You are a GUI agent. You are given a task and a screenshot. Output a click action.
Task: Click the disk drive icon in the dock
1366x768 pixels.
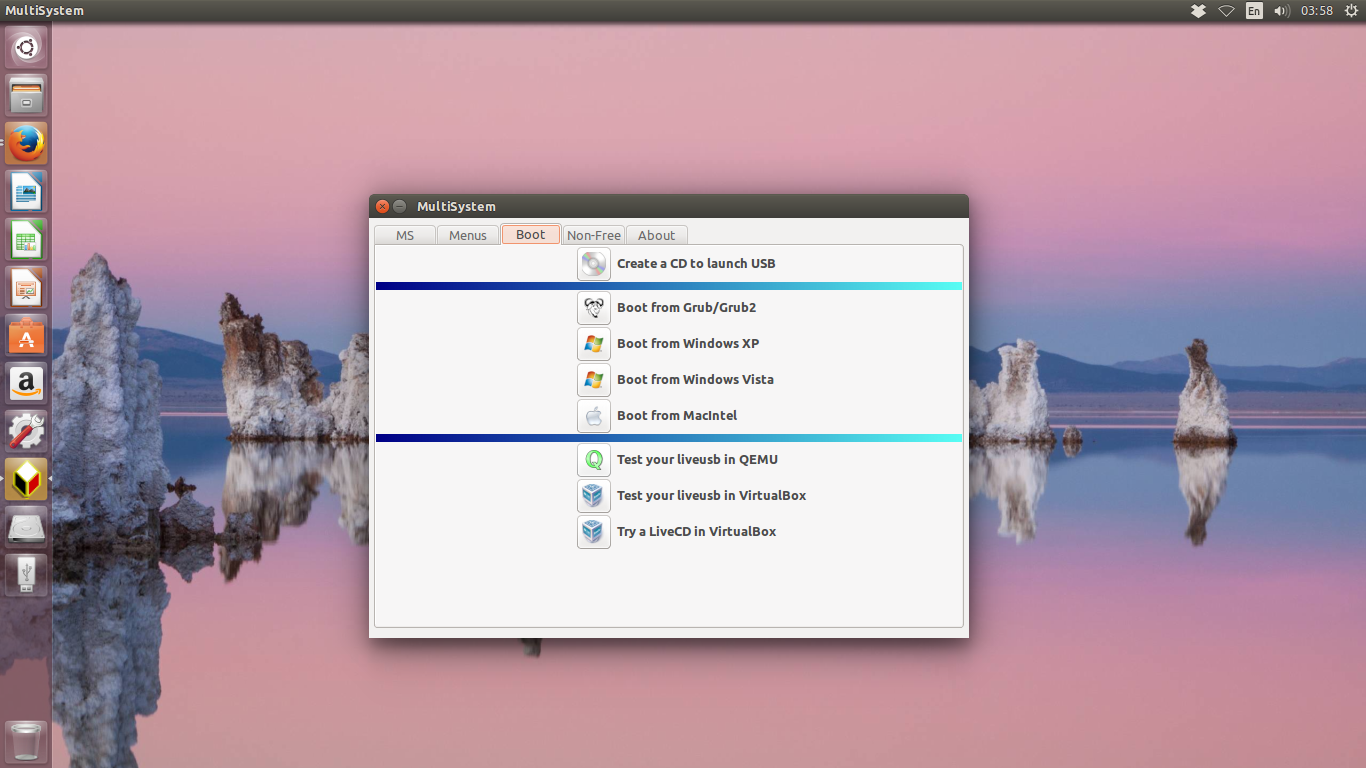pos(26,528)
